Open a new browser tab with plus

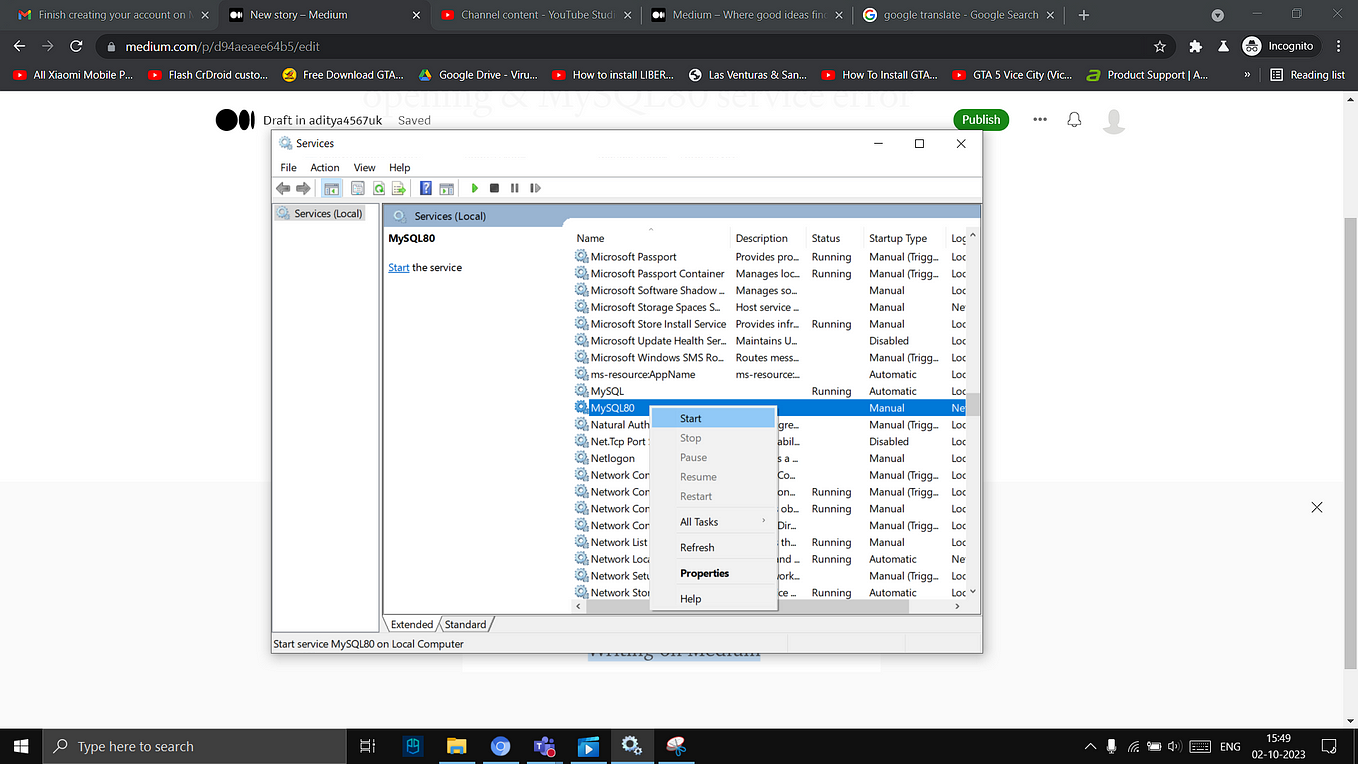point(1084,15)
